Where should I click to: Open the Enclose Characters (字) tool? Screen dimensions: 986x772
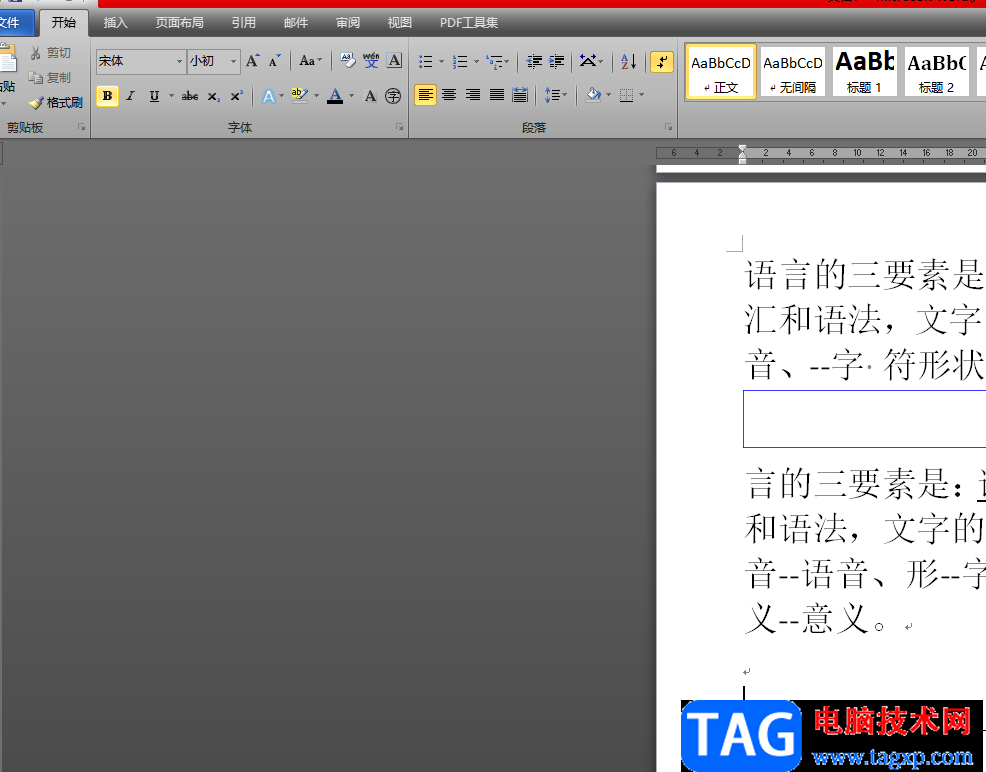[393, 96]
